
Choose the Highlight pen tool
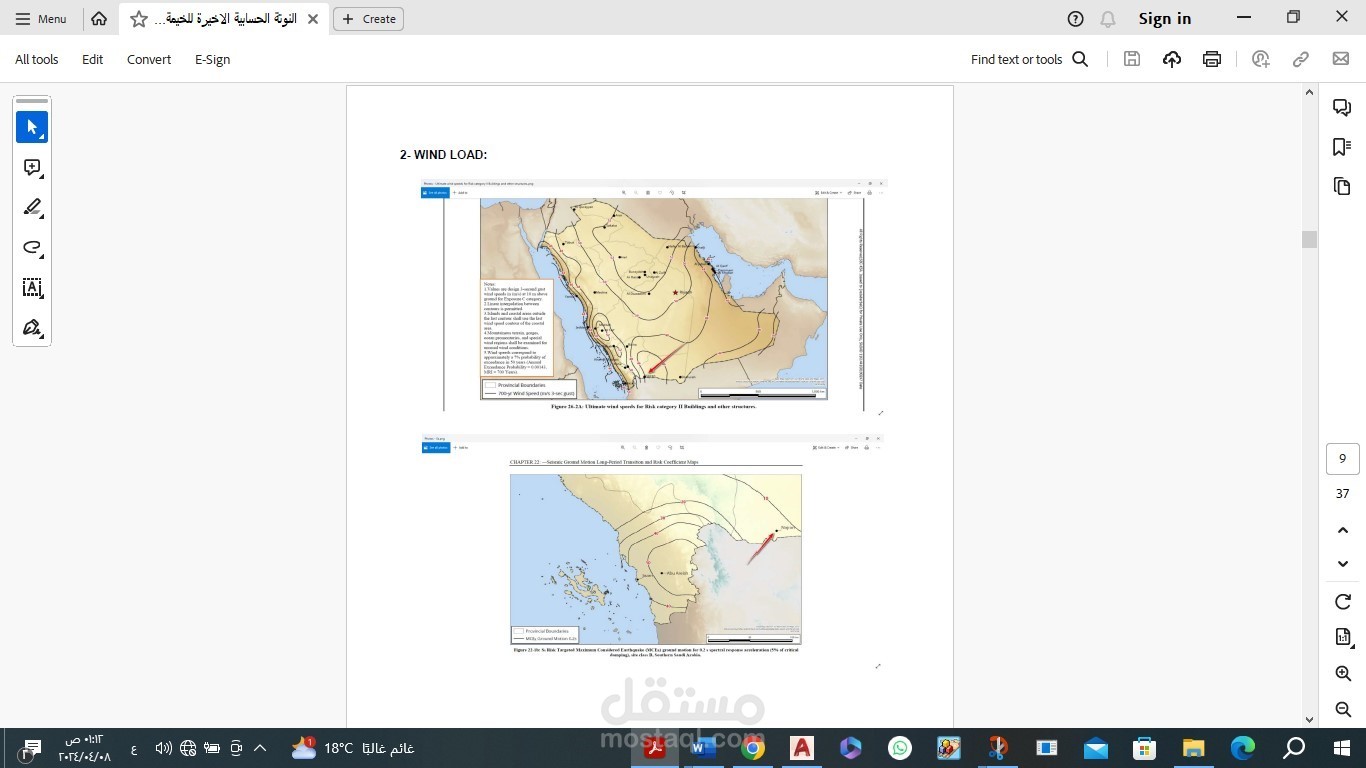click(32, 208)
